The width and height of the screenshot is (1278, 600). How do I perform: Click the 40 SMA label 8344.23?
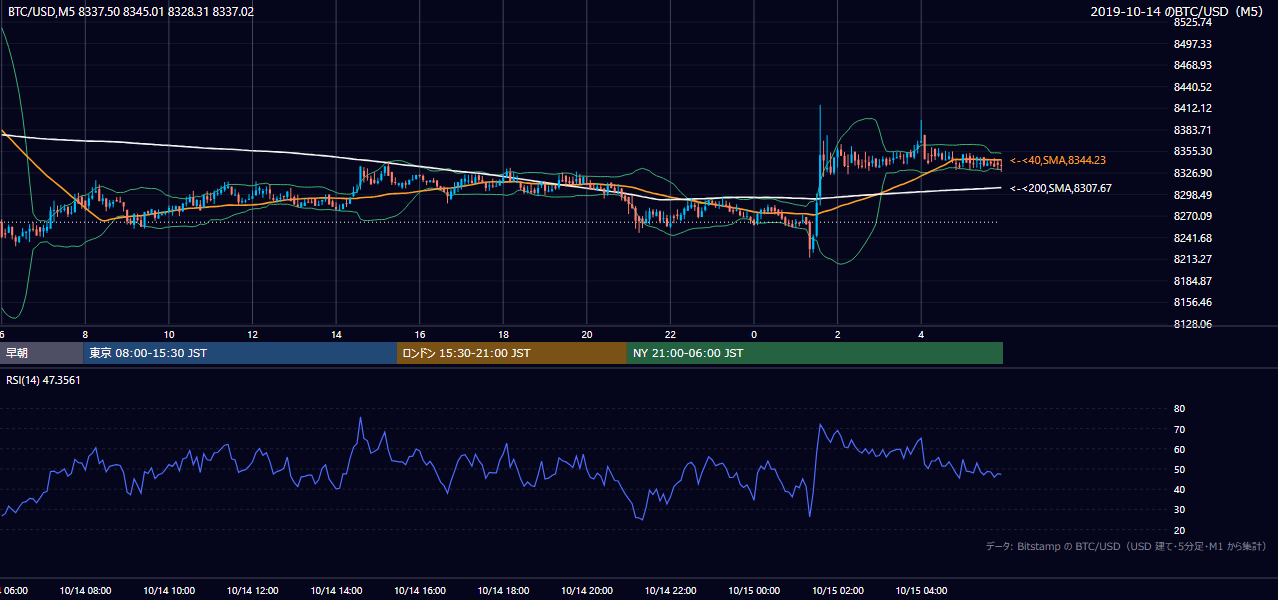point(1058,160)
